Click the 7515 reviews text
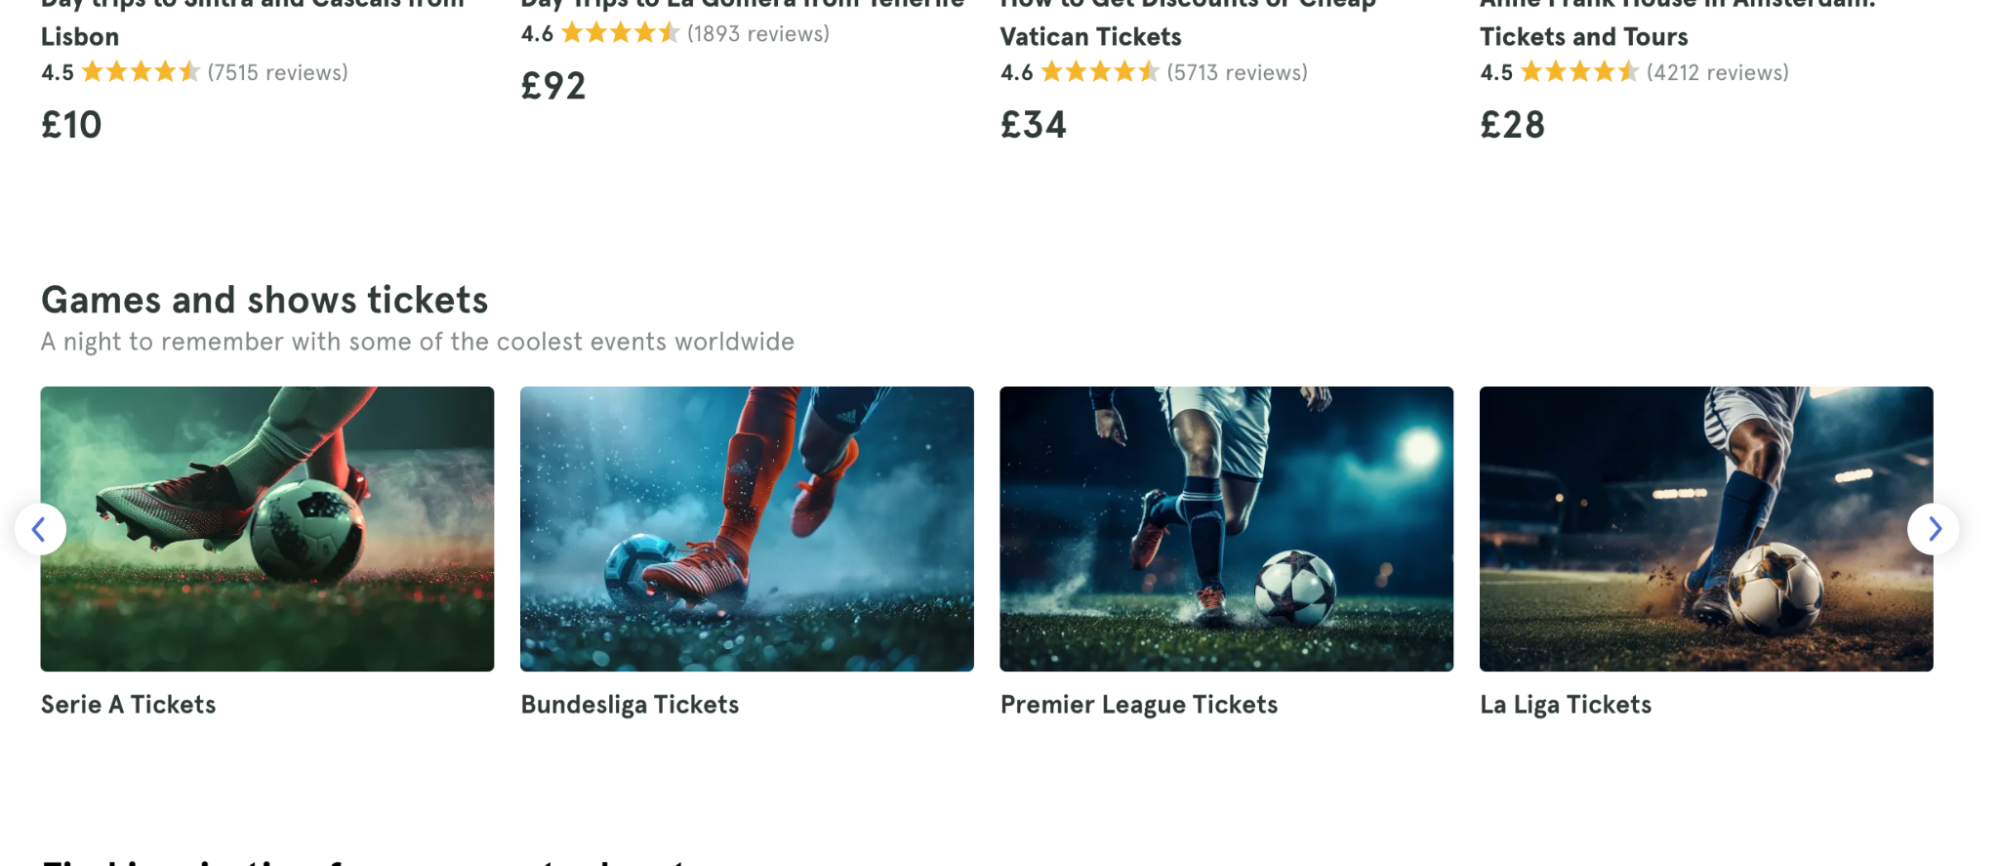 click(x=276, y=71)
